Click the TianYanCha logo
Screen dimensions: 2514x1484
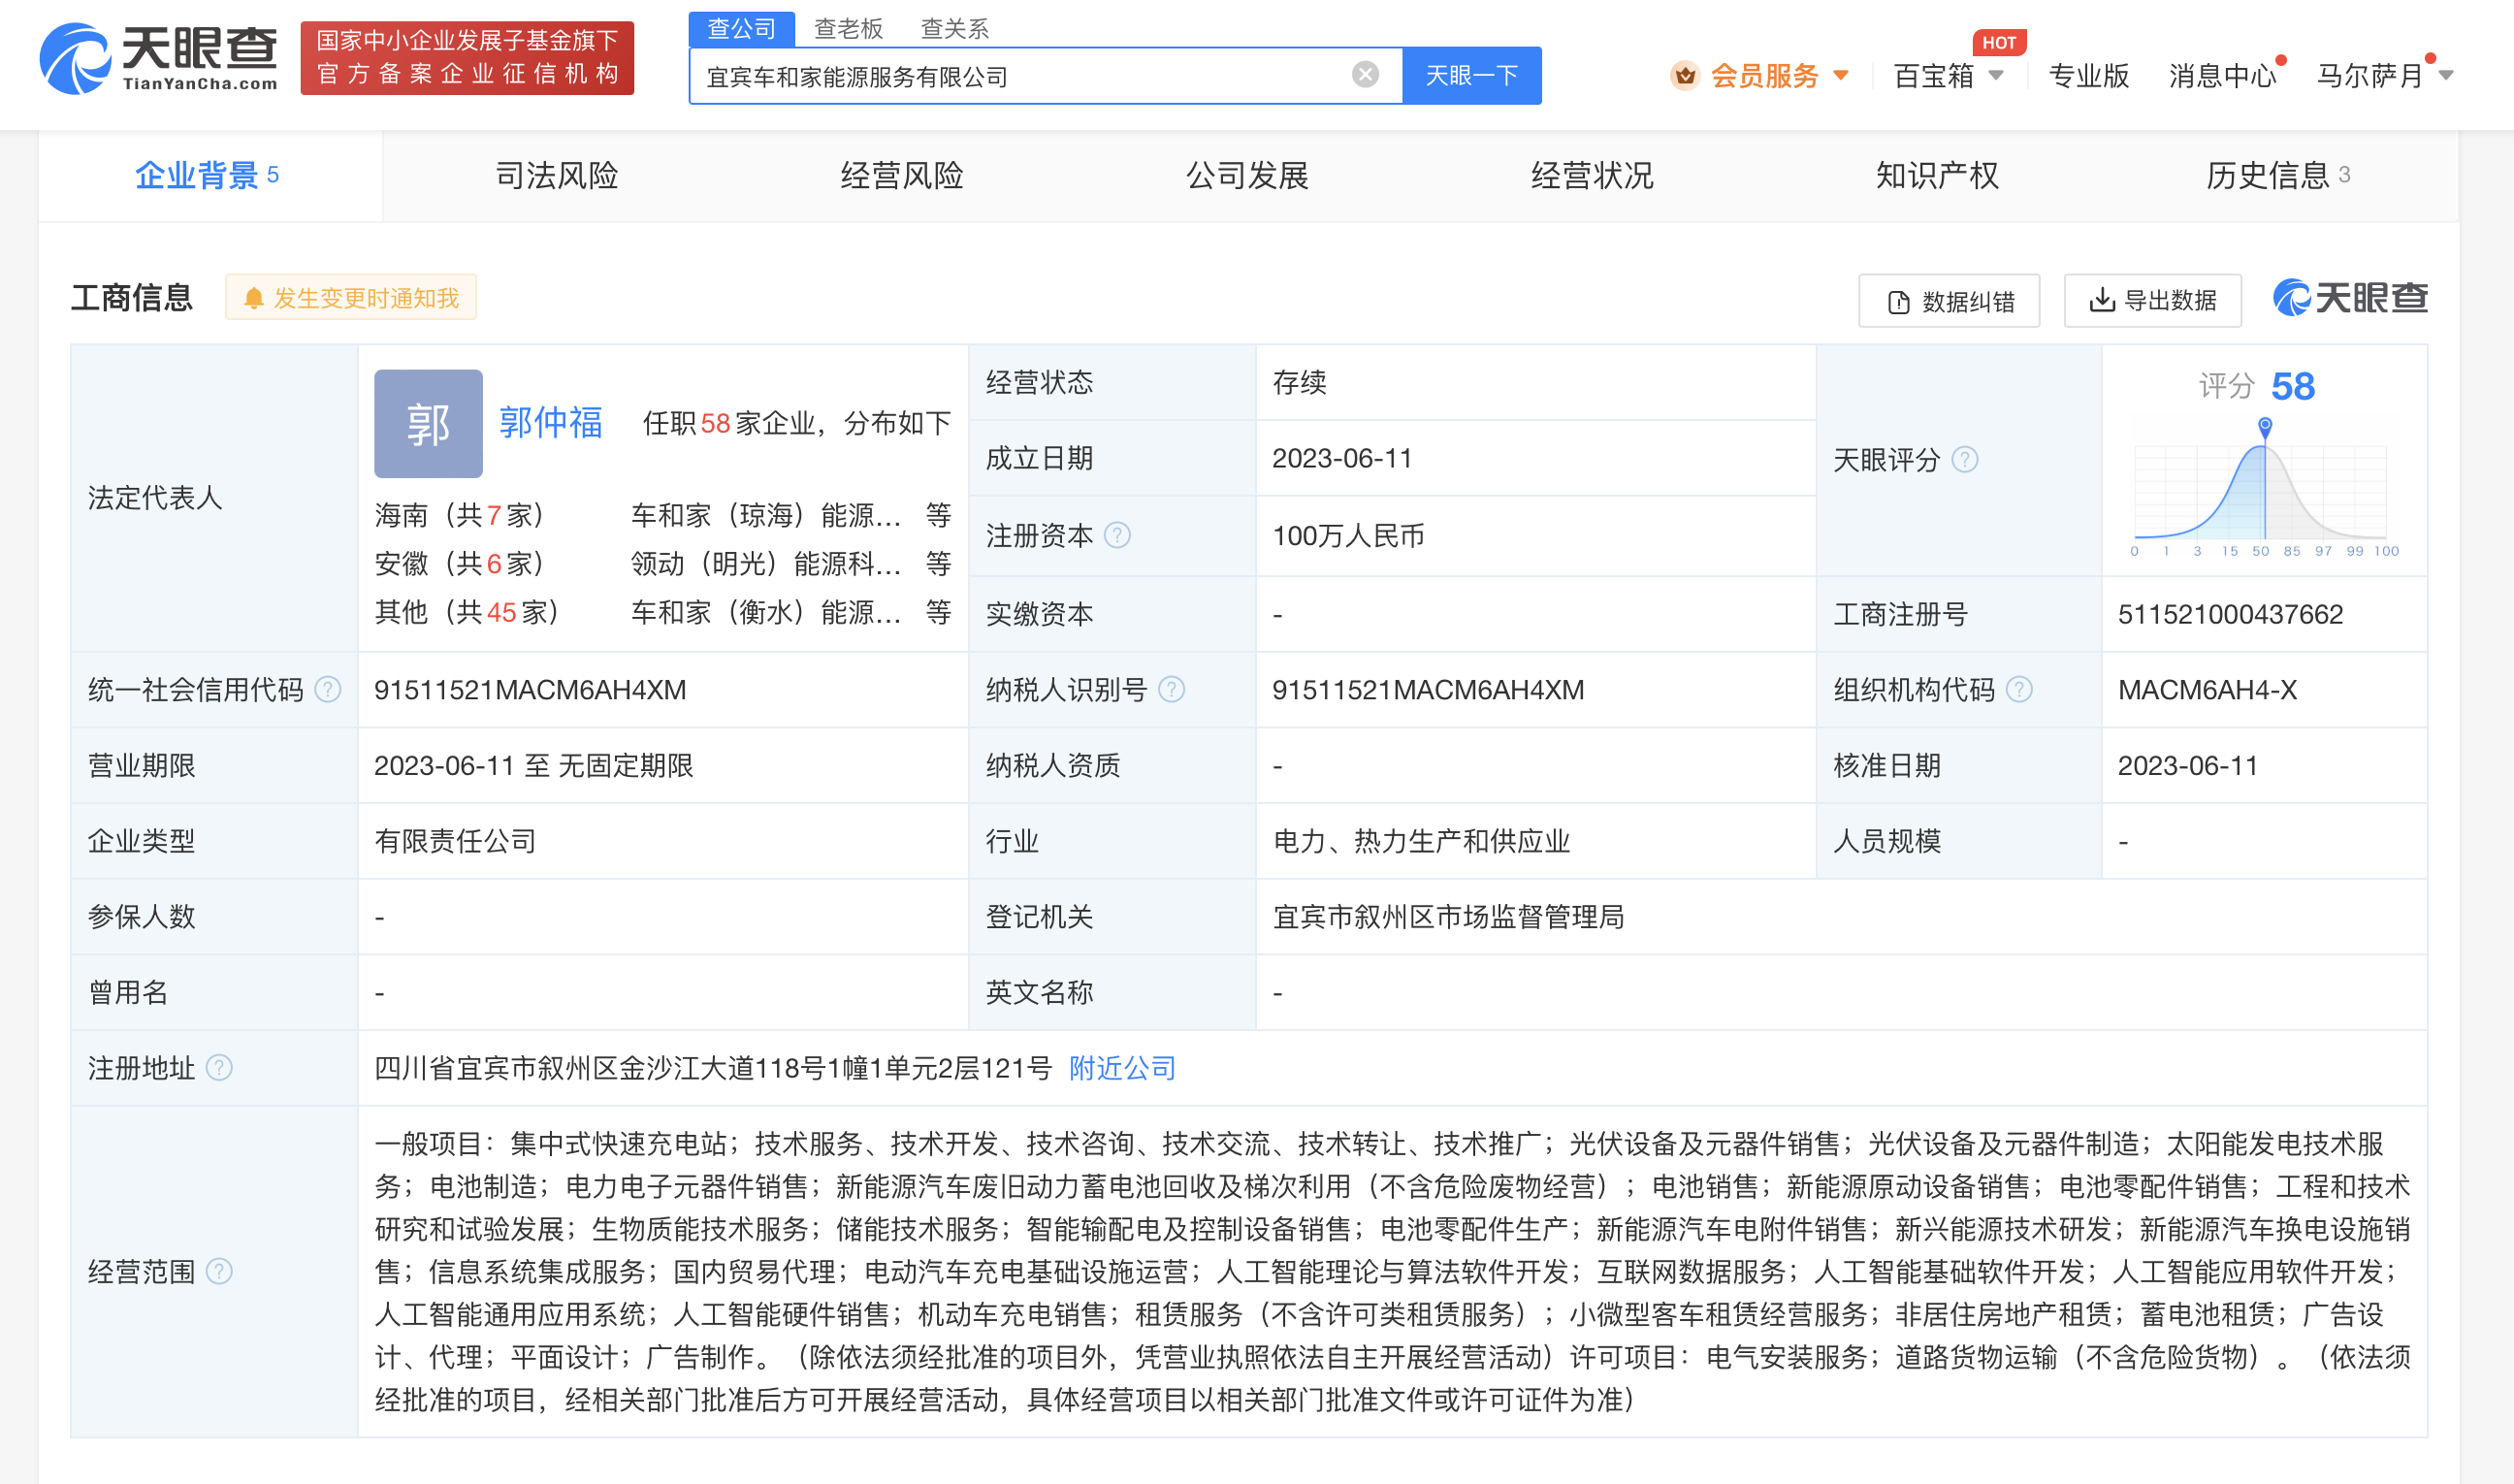(x=158, y=58)
